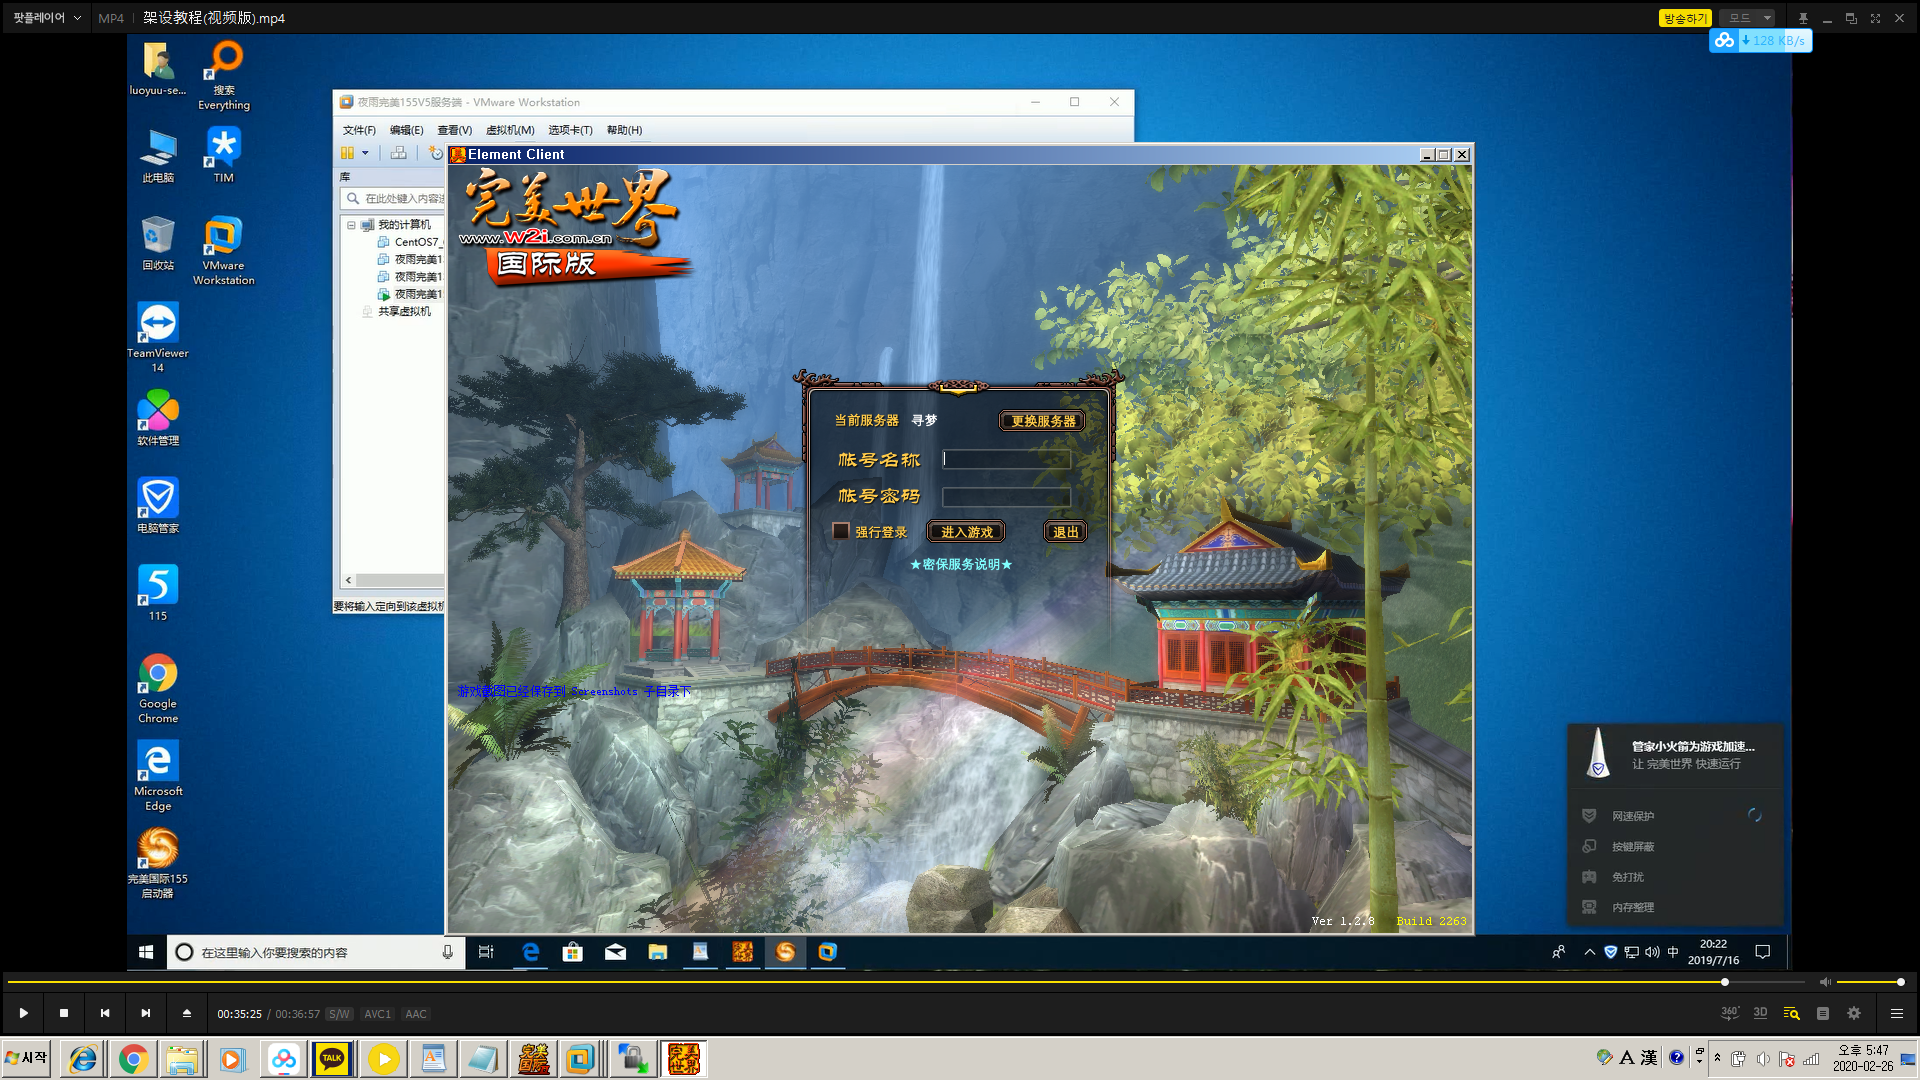Open the playlist hamburger menu
Screen dimensions: 1920x1080
[1896, 1013]
